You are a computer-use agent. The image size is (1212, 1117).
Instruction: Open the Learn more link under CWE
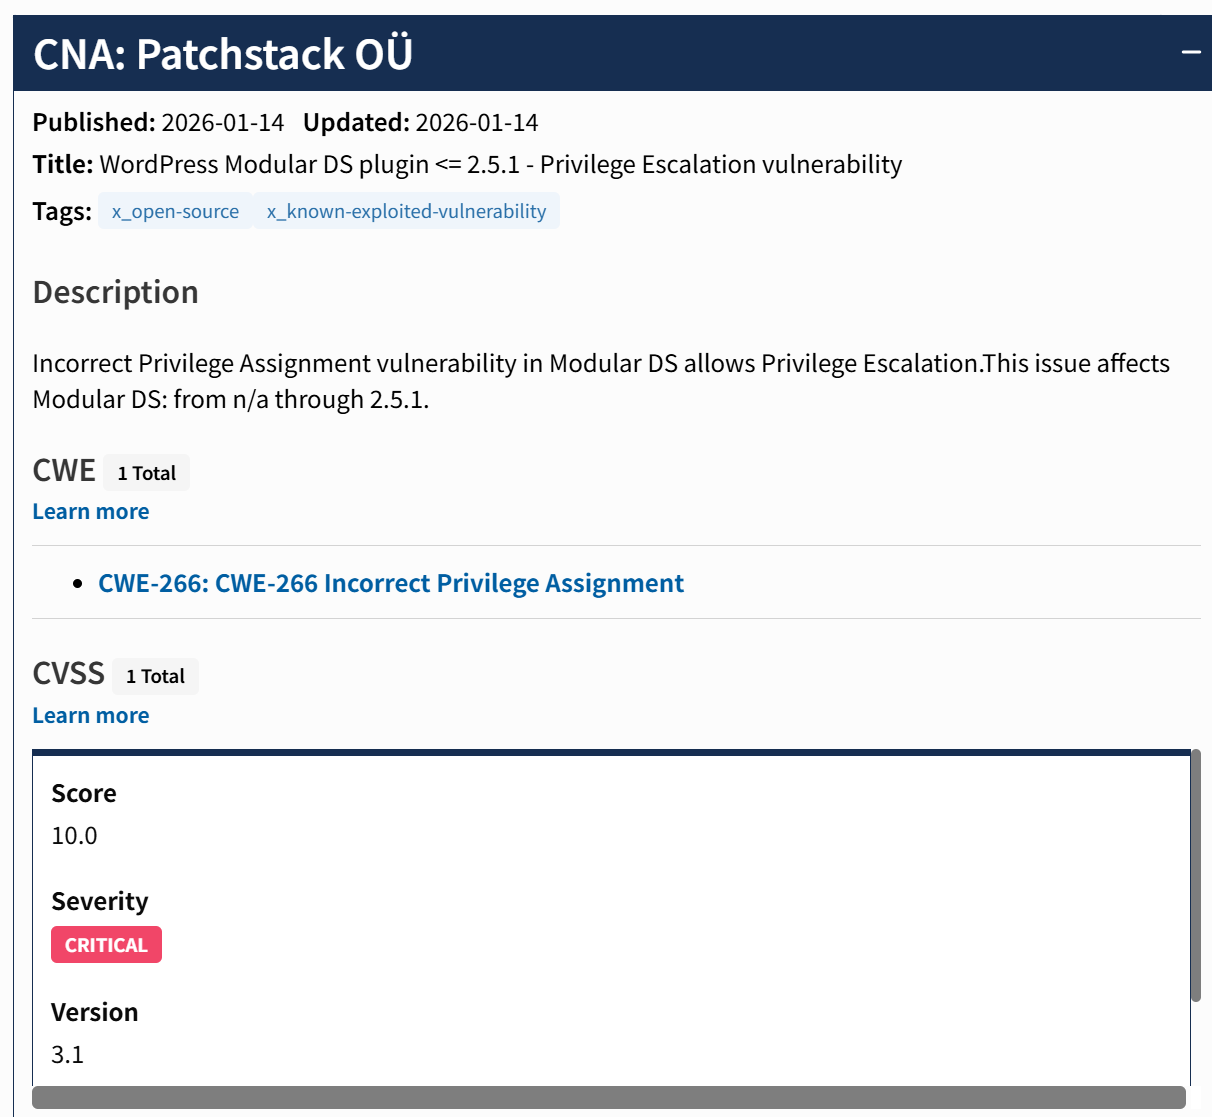tap(91, 511)
